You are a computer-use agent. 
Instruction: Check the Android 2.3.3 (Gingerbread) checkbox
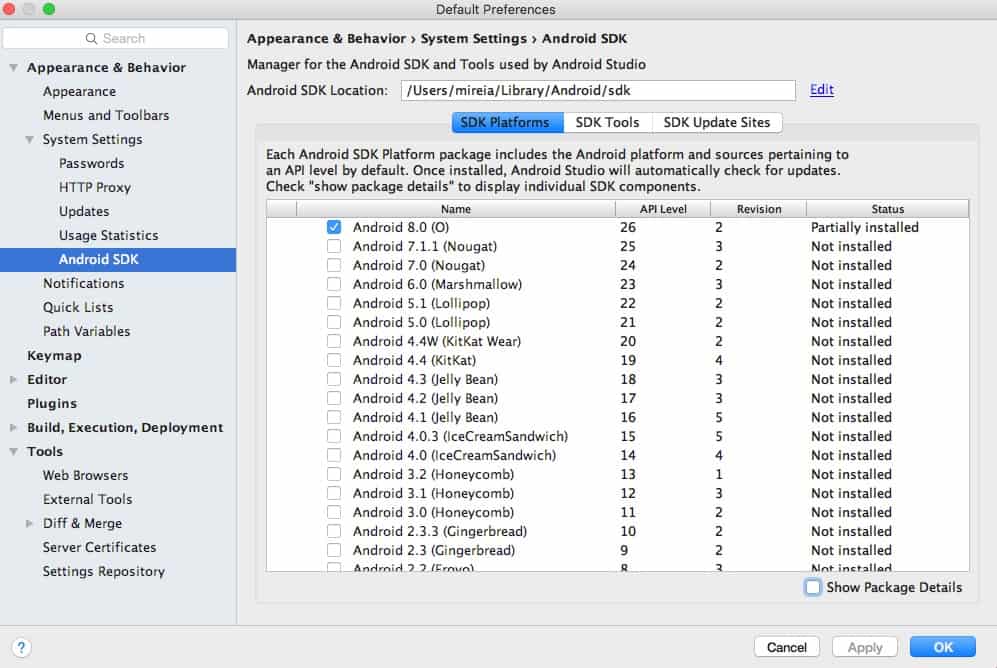point(334,531)
